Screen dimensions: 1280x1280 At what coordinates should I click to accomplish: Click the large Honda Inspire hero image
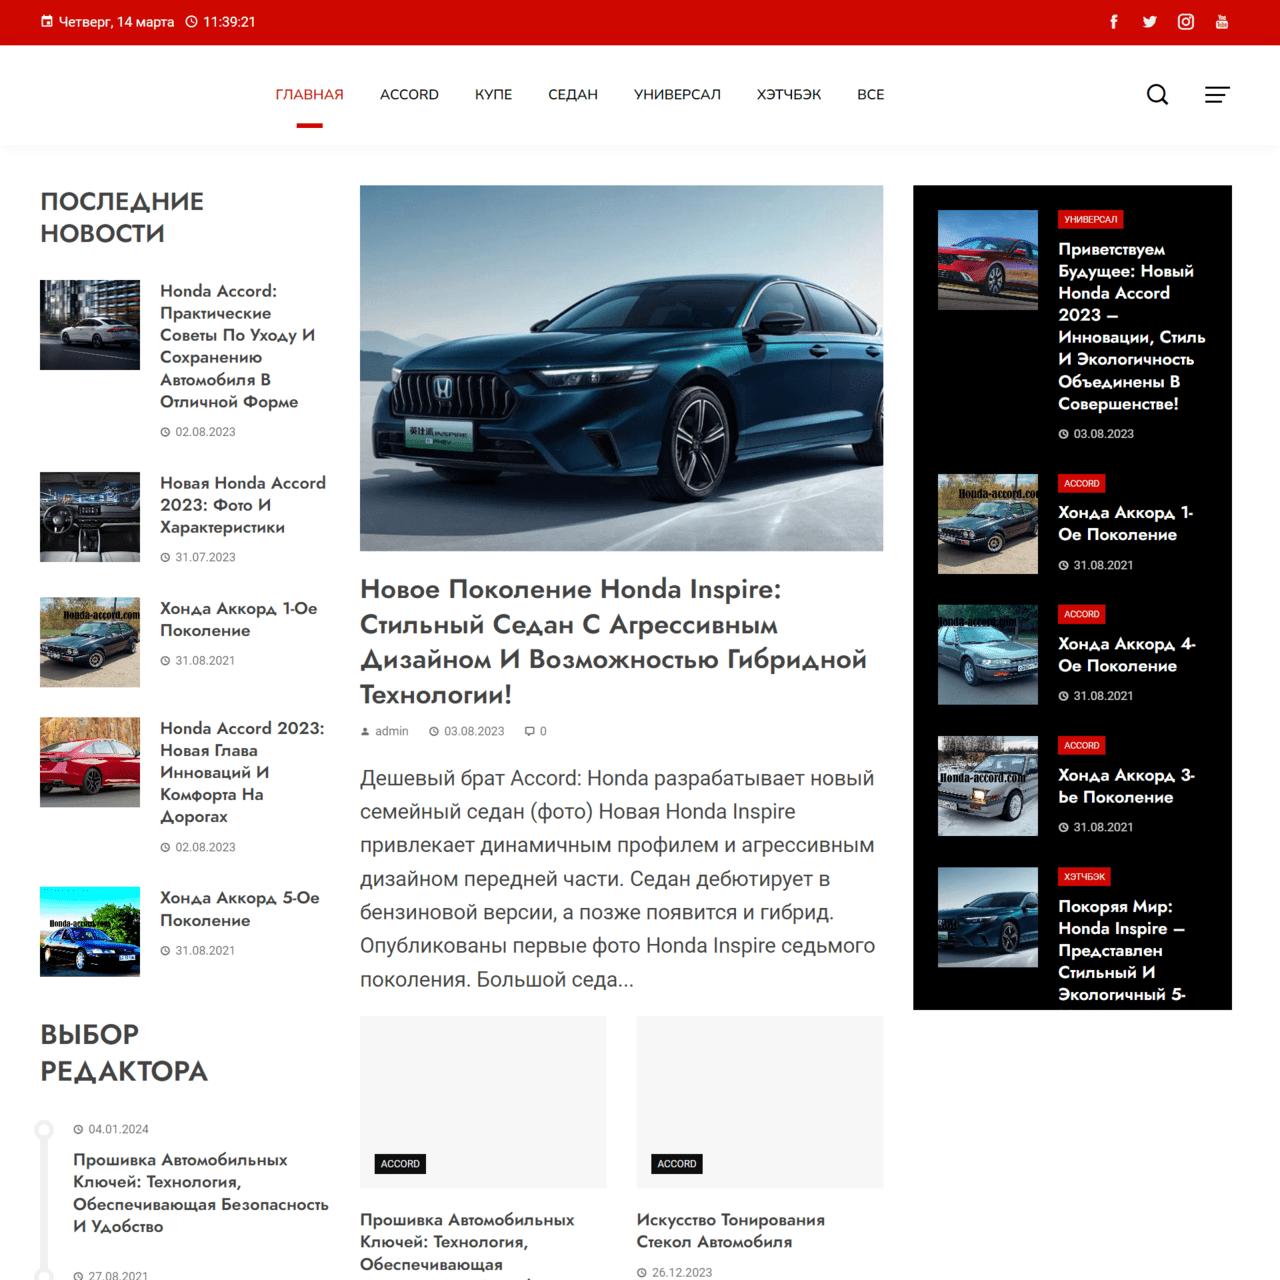point(621,368)
